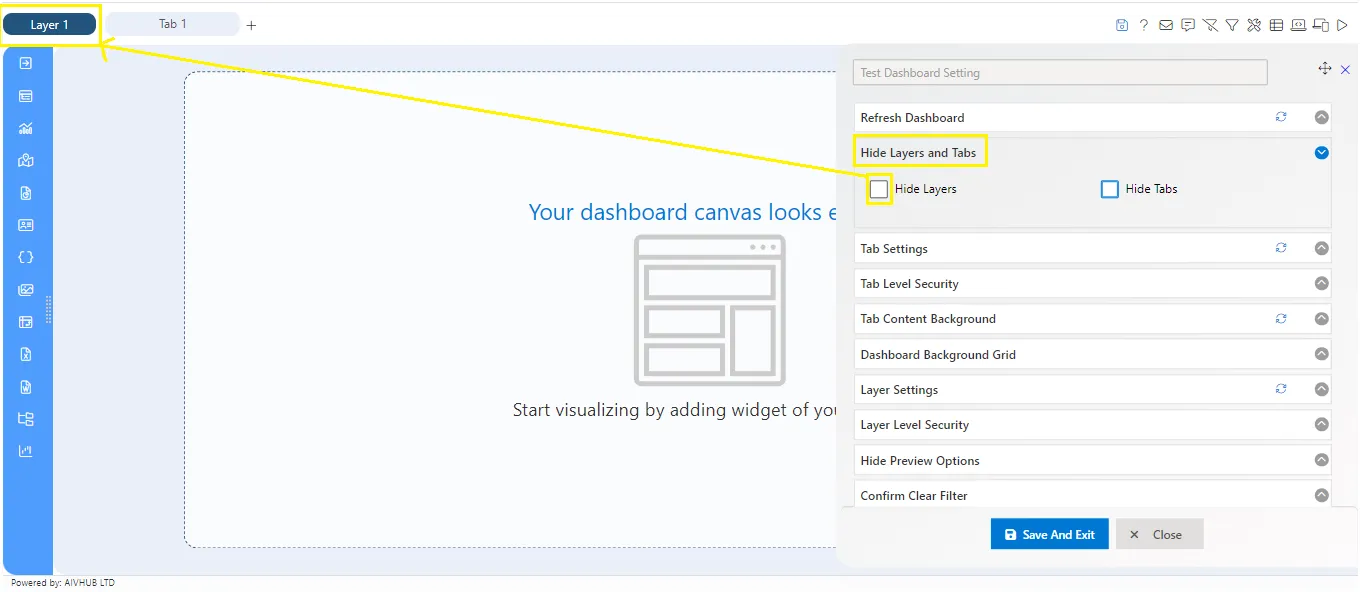Select the map widget sidebar icon
Screen dimensions: 1360x592
coord(26,160)
